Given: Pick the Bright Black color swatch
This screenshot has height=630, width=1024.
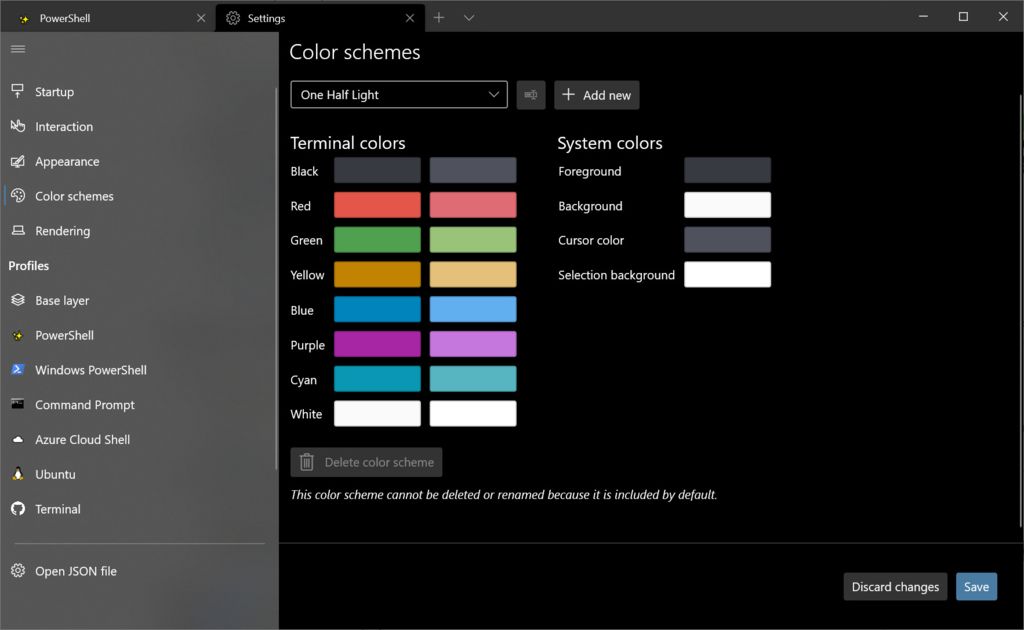Looking at the screenshot, I should 473,170.
